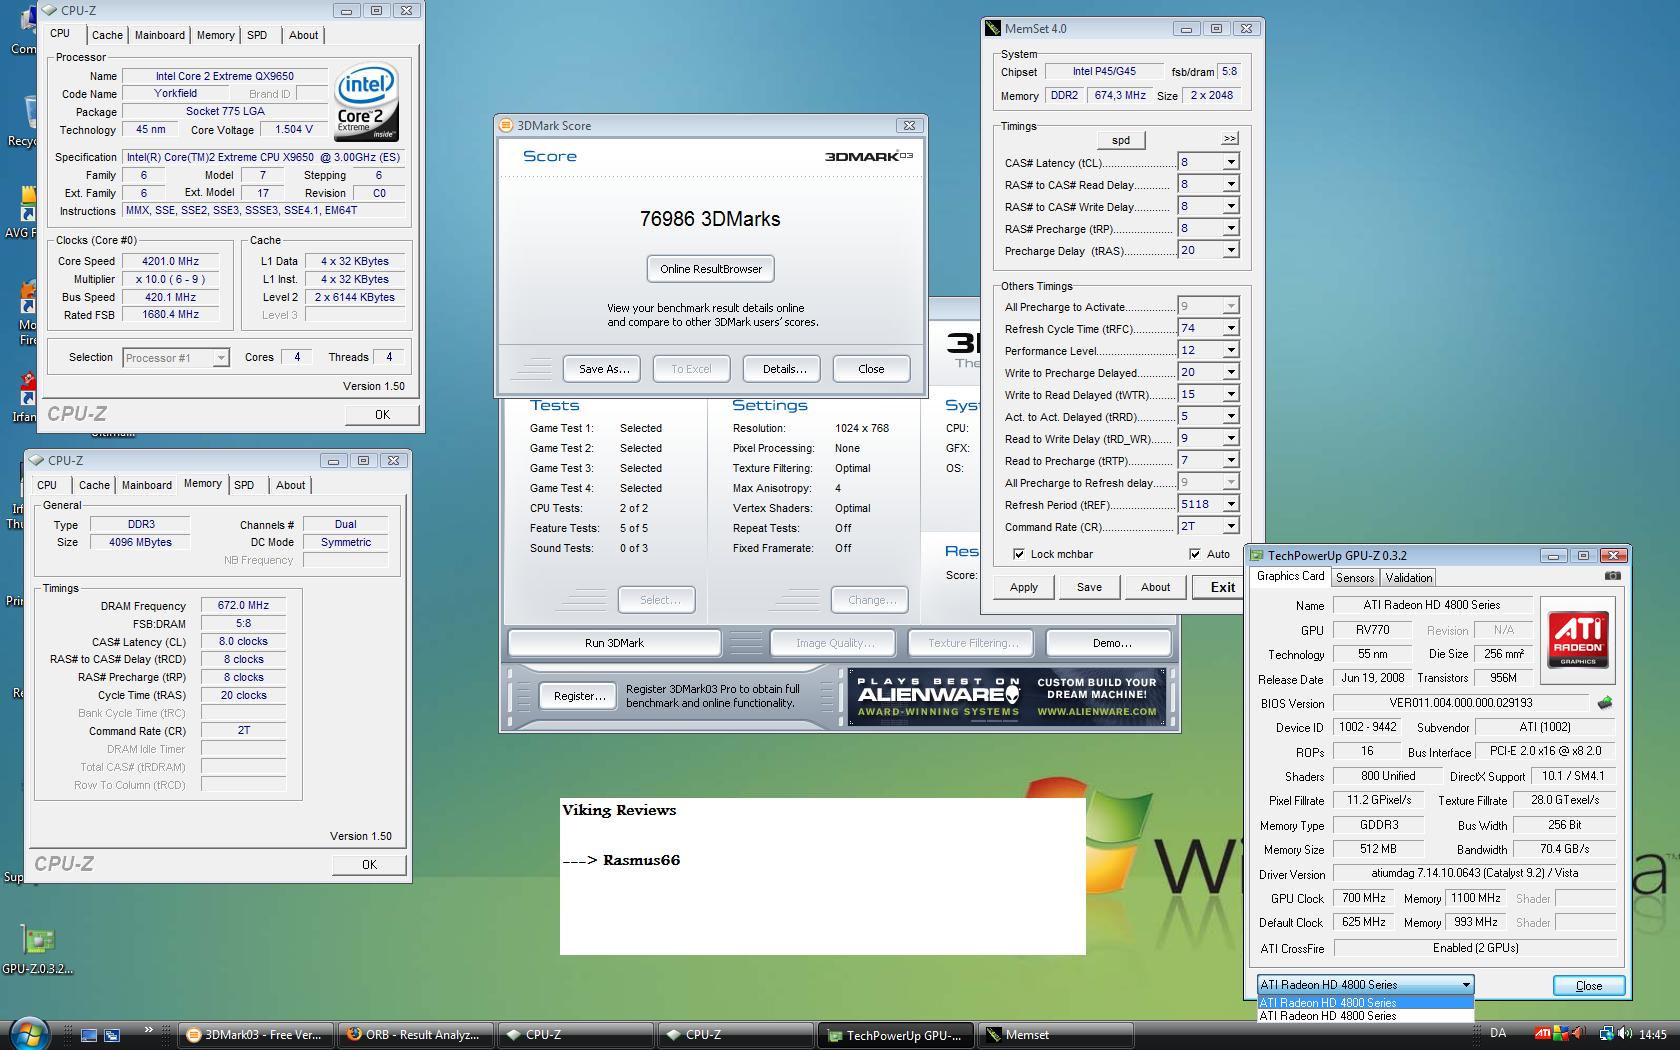Open Refresh Period (tREF) dropdown
1680x1050 pixels.
[x=1231, y=504]
